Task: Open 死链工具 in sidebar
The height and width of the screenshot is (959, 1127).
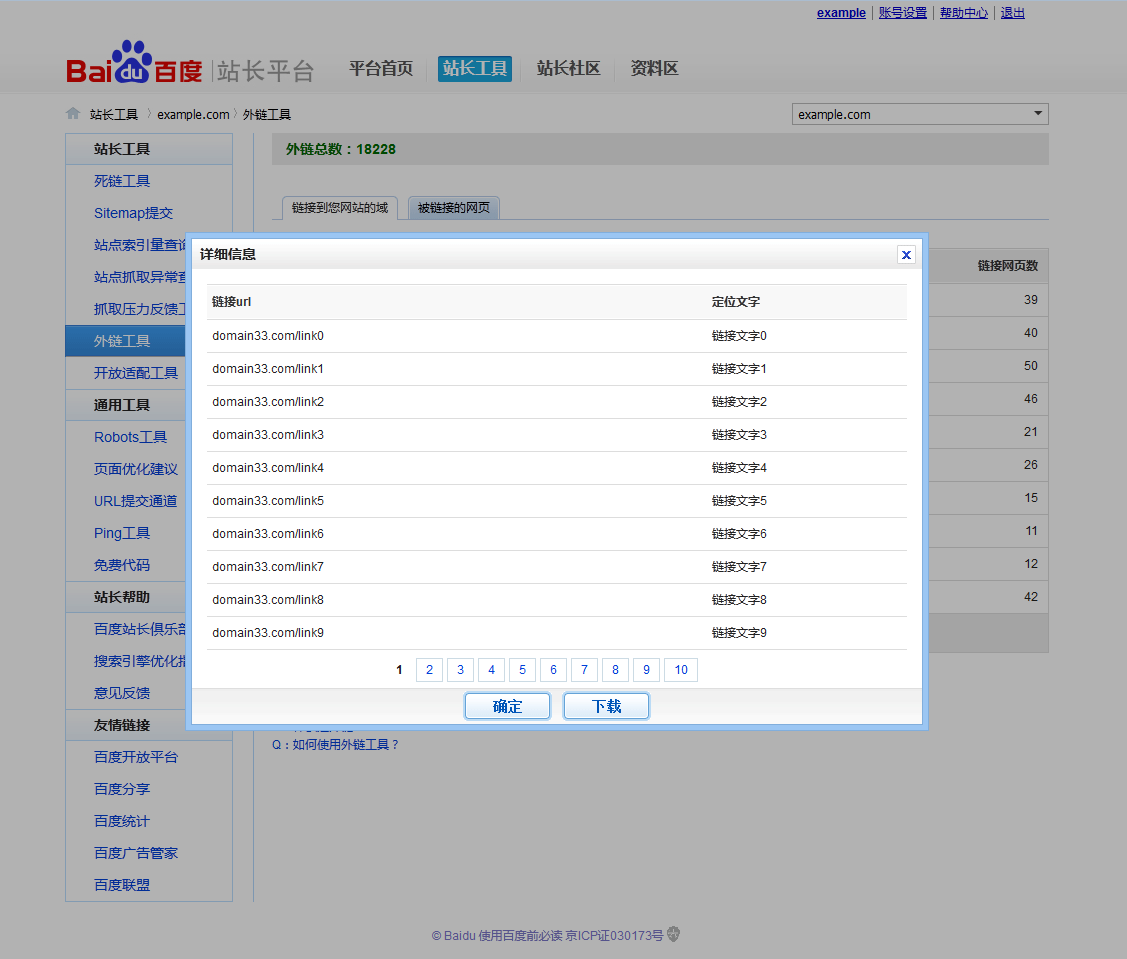Action: 122,181
